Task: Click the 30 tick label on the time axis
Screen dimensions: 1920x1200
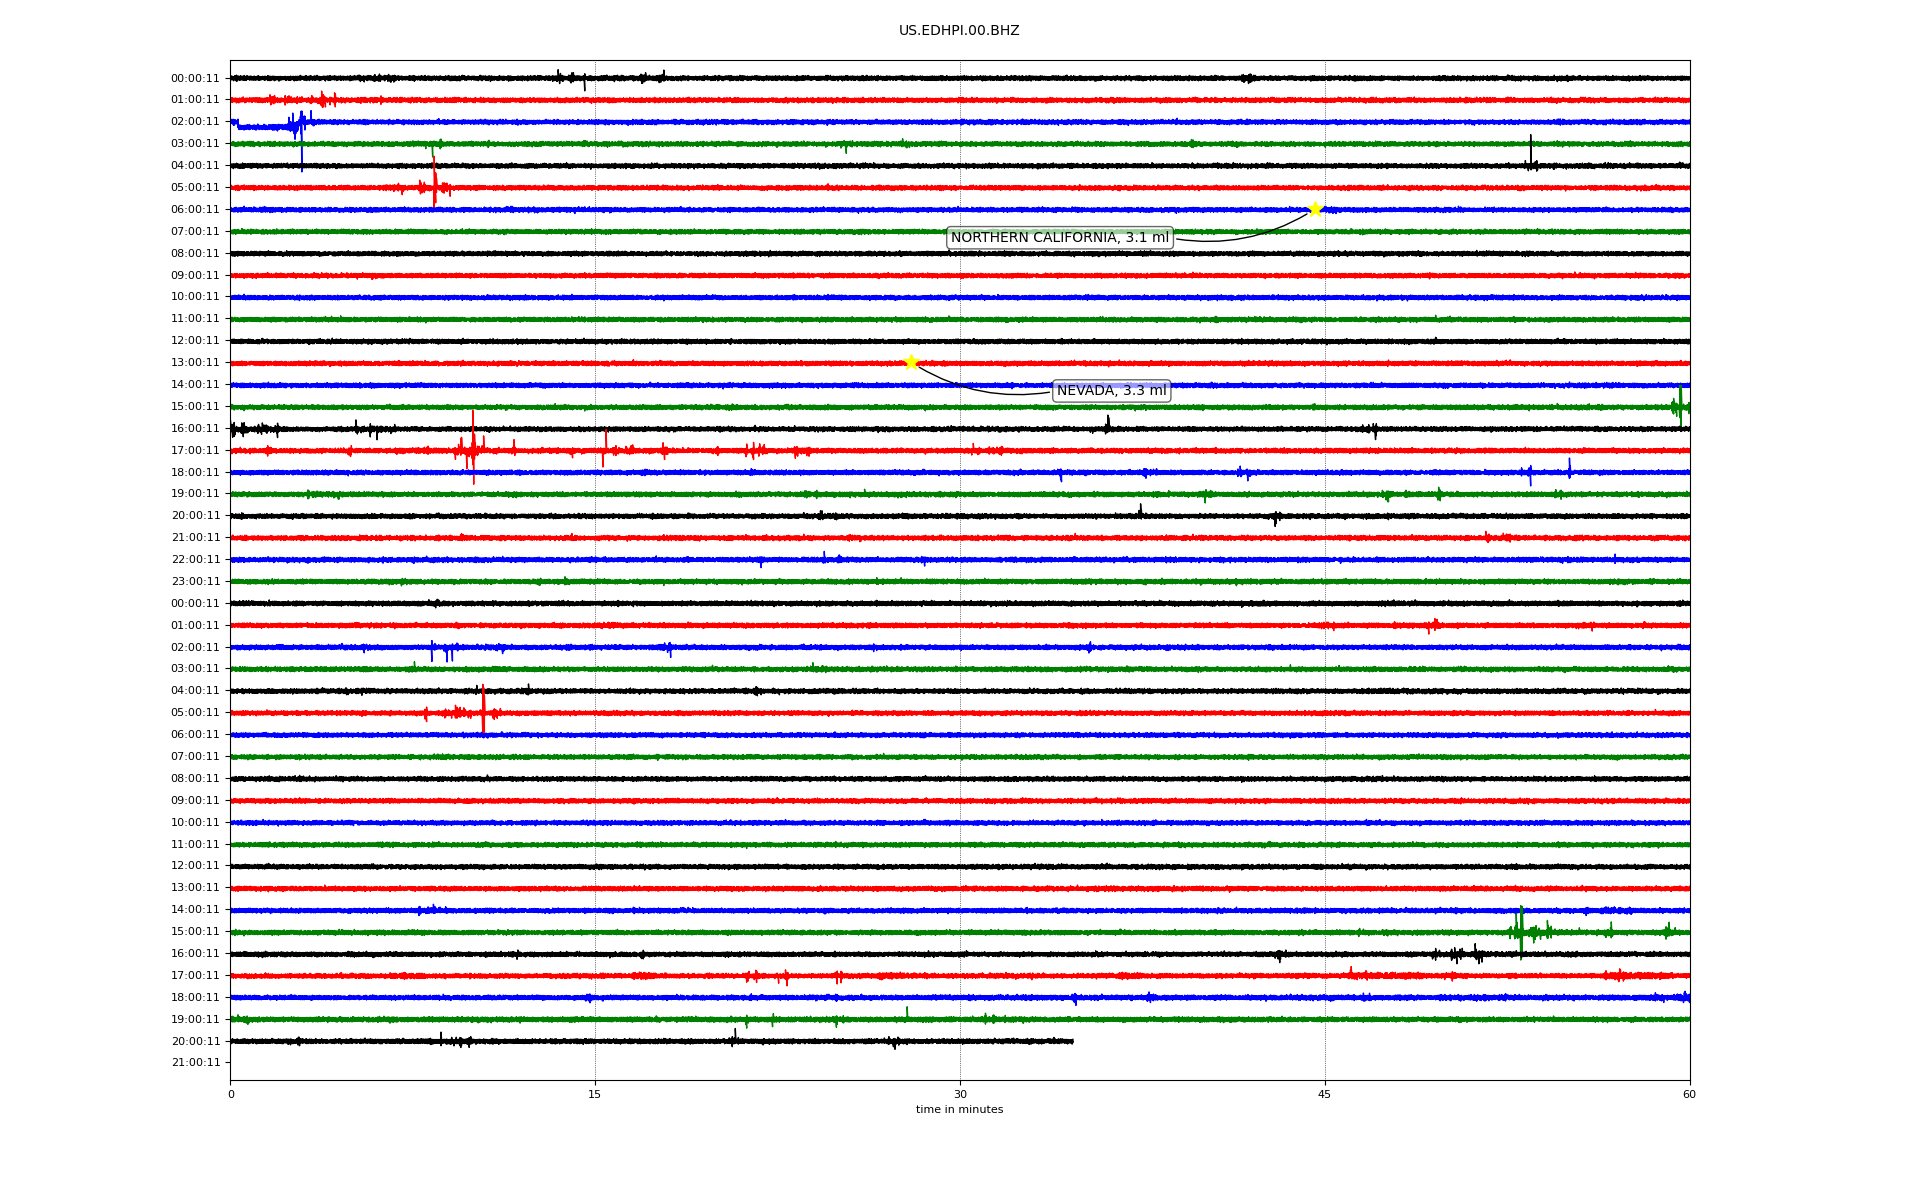Action: 960,1094
